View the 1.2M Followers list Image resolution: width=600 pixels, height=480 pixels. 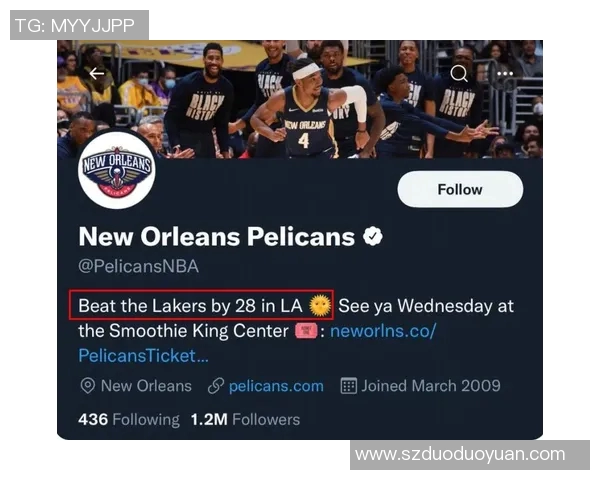[245, 419]
